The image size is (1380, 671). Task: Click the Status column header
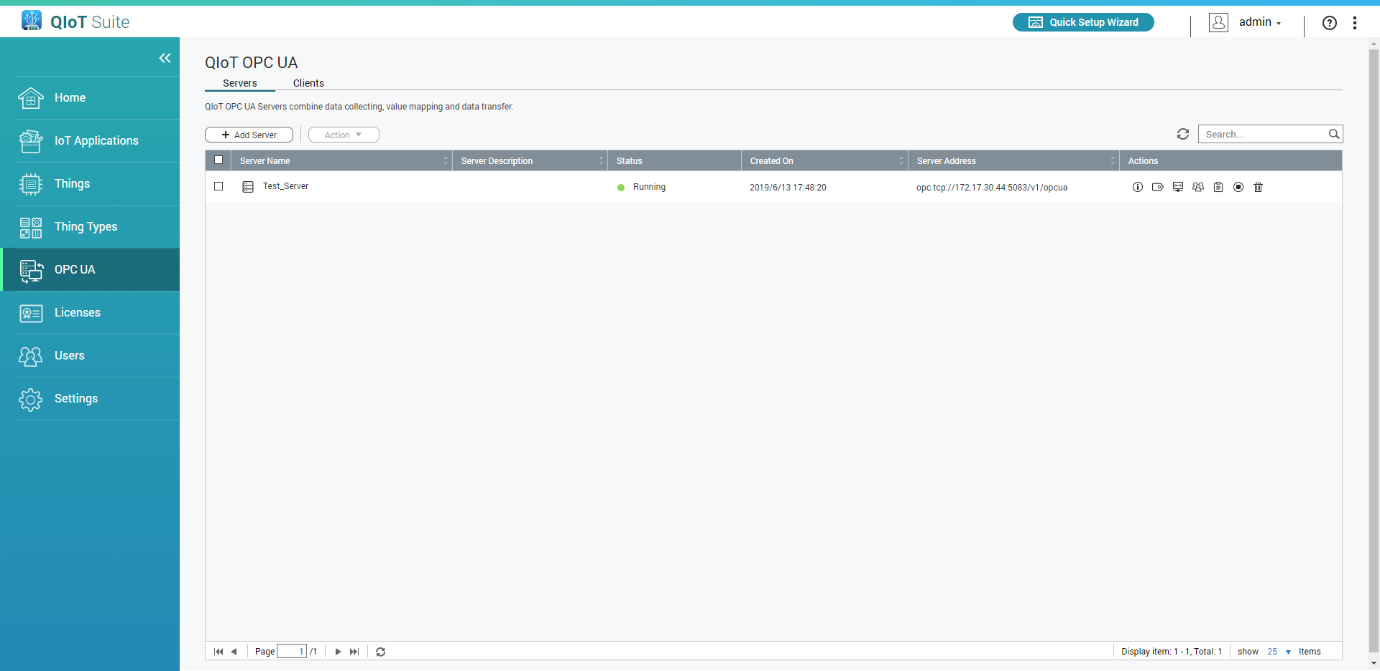tap(674, 161)
